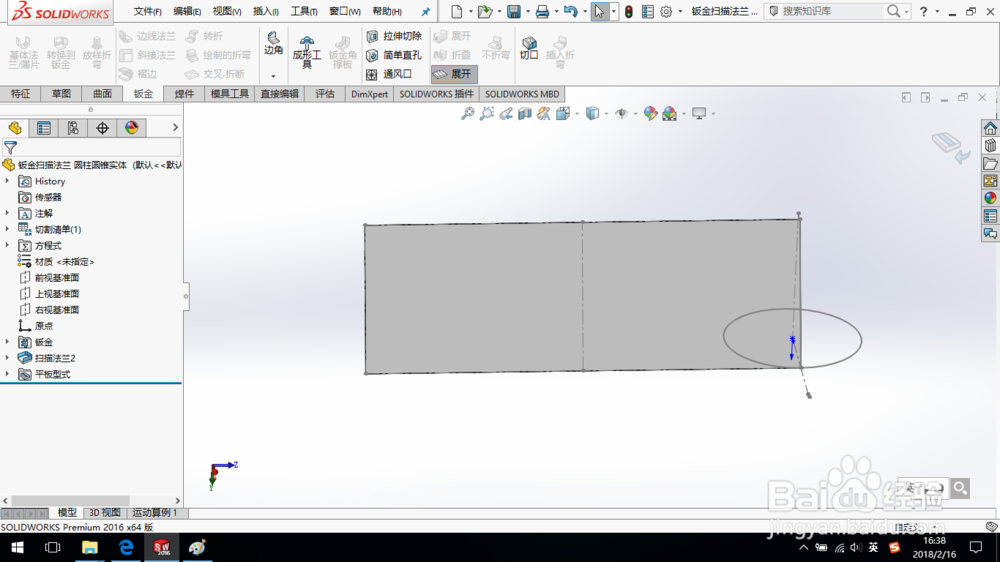Open the FeatureManager design tree tab
The width and height of the screenshot is (1000, 562).
tap(15, 128)
